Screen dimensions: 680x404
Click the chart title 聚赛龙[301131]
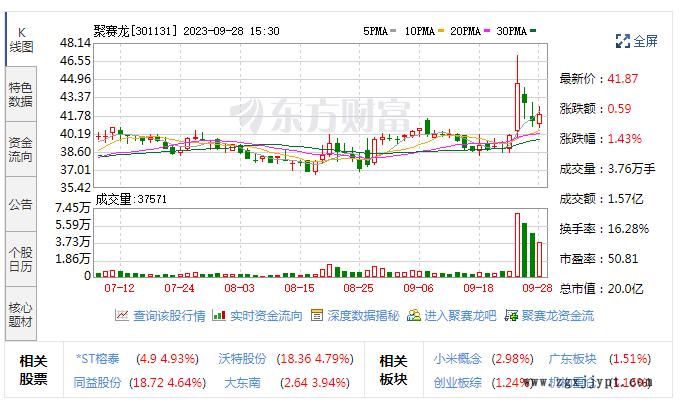[136, 31]
